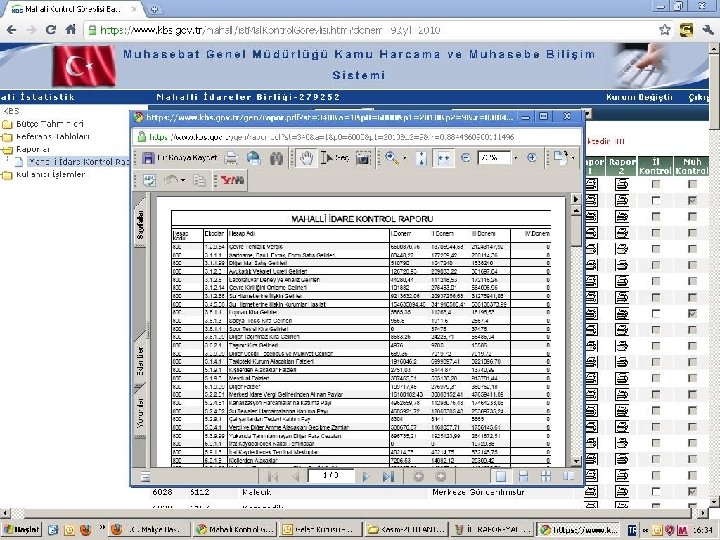Click the Kurum Değiştir link
This screenshot has width=720, height=540.
tap(639, 97)
